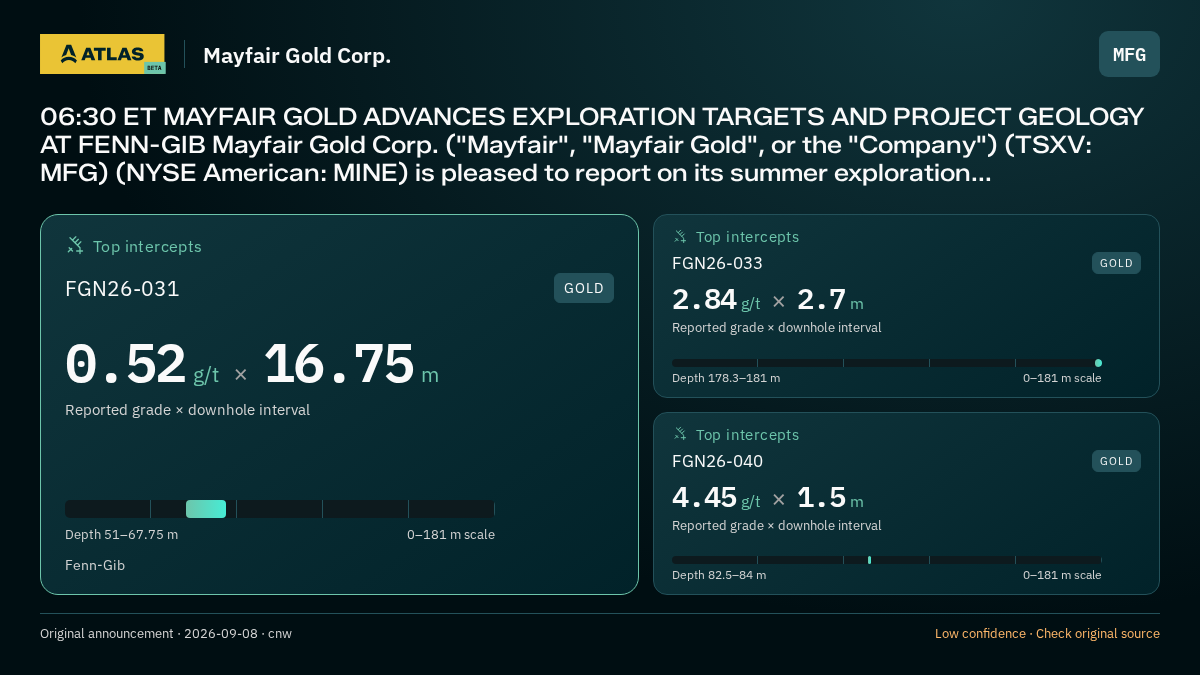The width and height of the screenshot is (1200, 675).
Task: Click the 2.7 m interval value
Action: [830, 300]
